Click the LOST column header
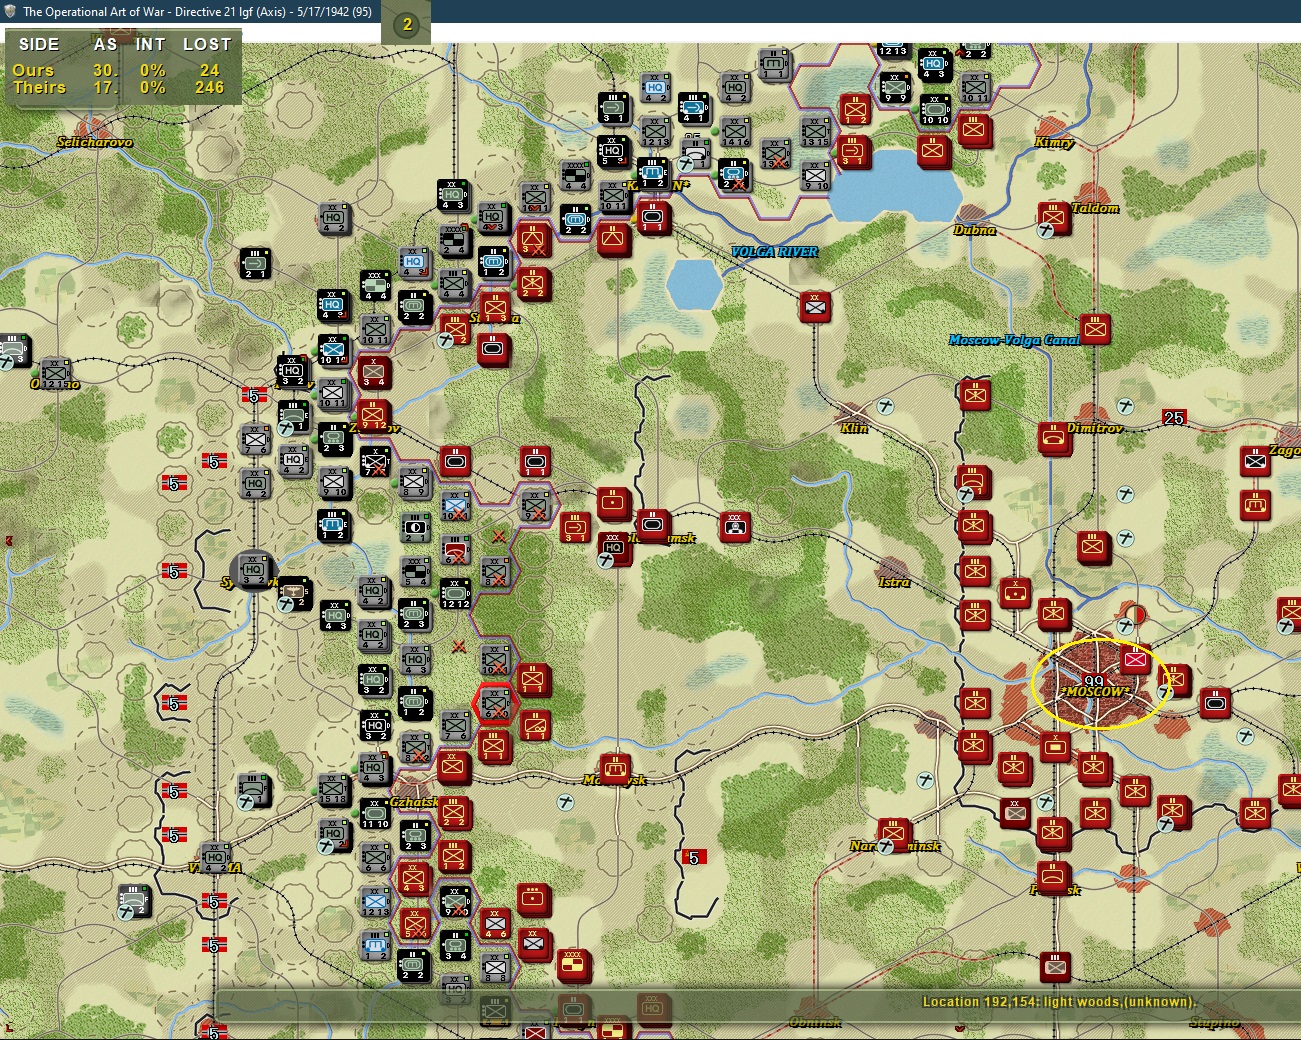Screen dimensions: 1301x1040 (207, 44)
